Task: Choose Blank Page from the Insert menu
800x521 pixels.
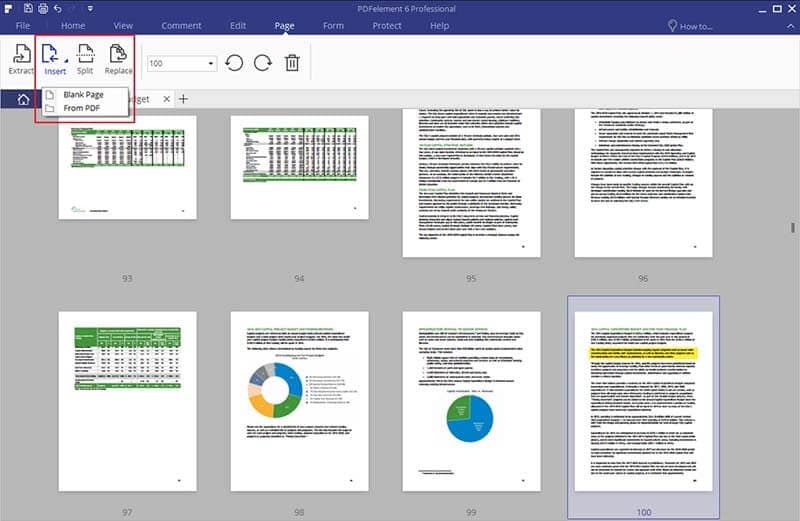Action: [84, 94]
